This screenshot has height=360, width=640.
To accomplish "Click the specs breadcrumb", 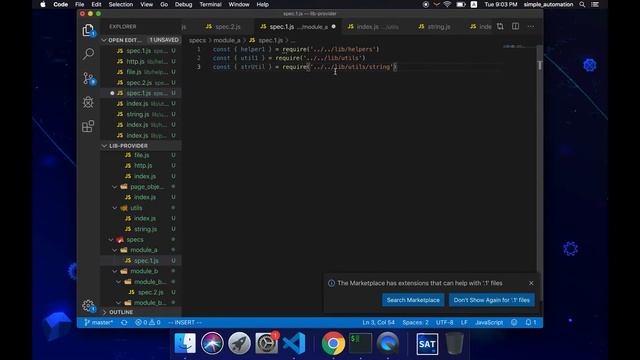I will pos(197,40).
